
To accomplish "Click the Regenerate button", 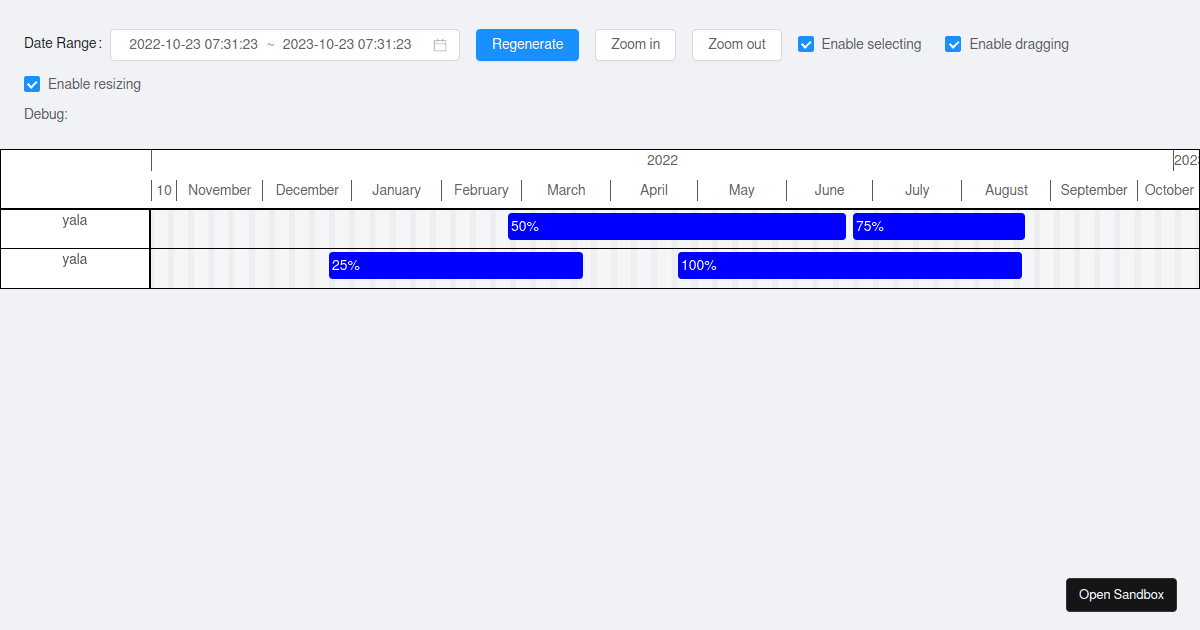I will pyautogui.click(x=527, y=44).
